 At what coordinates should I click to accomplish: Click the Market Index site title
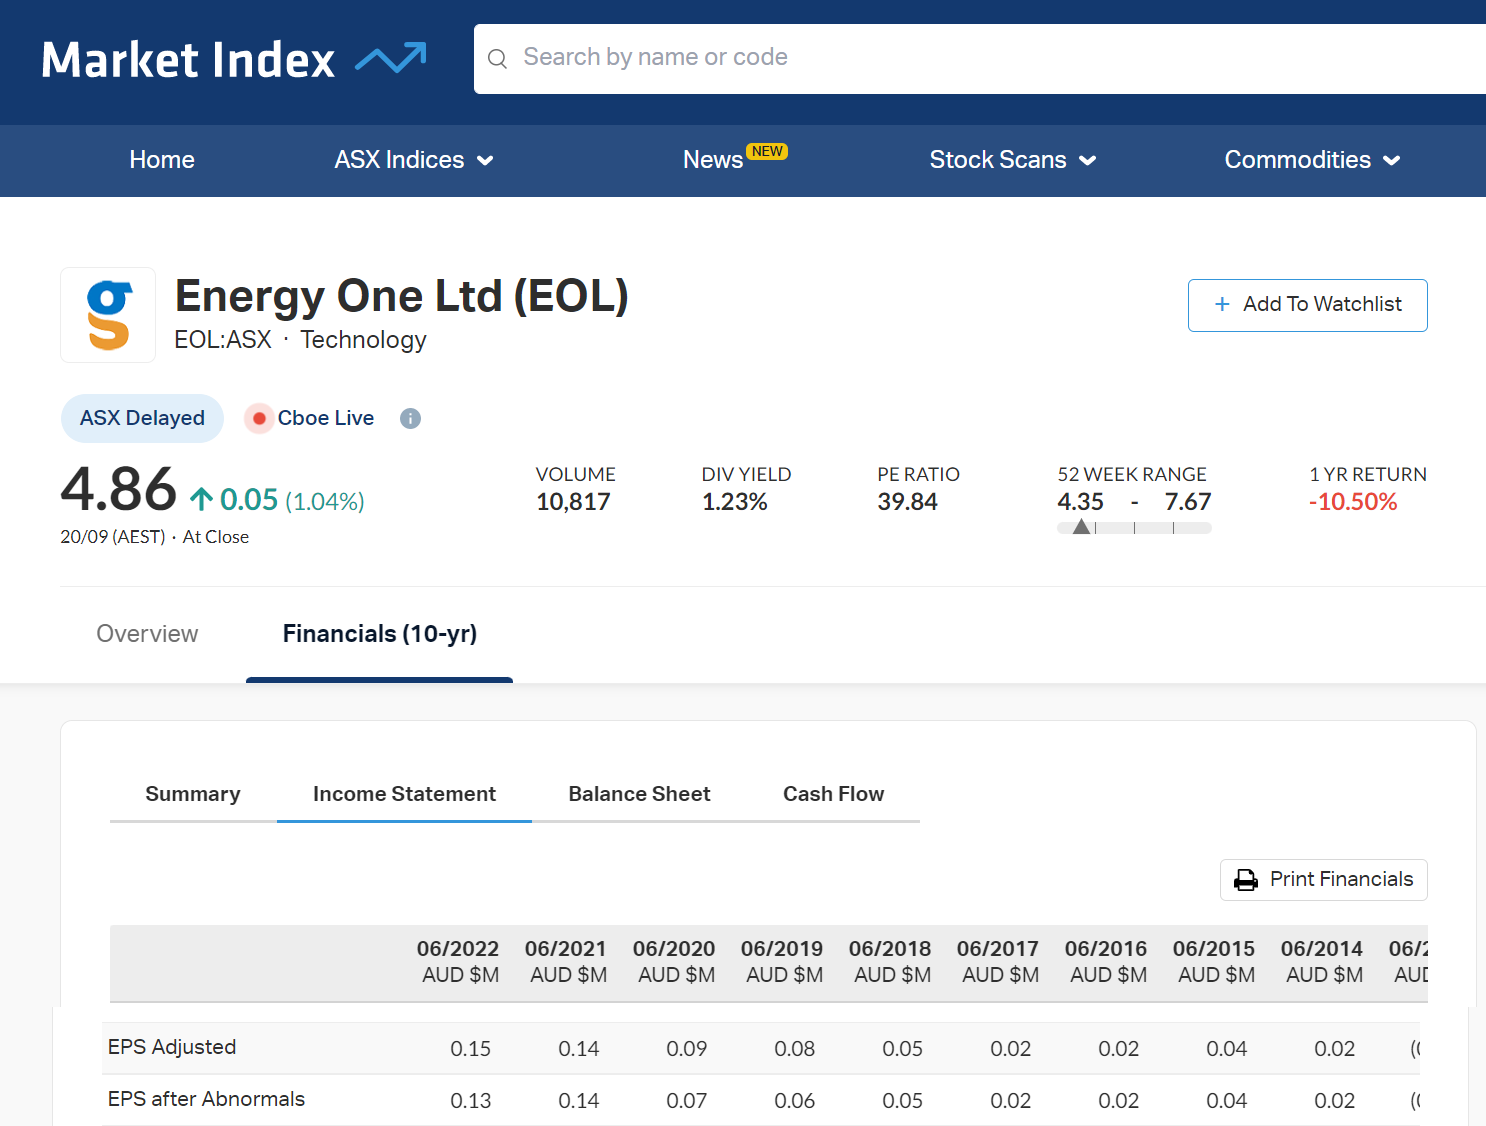pyautogui.click(x=188, y=60)
